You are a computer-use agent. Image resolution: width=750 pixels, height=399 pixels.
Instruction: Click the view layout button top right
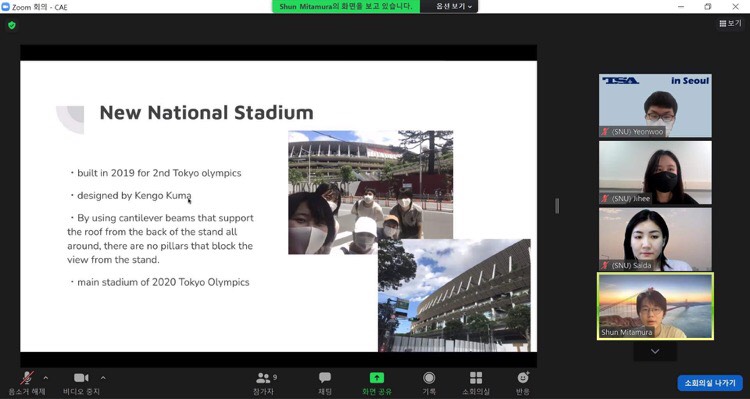(x=730, y=23)
